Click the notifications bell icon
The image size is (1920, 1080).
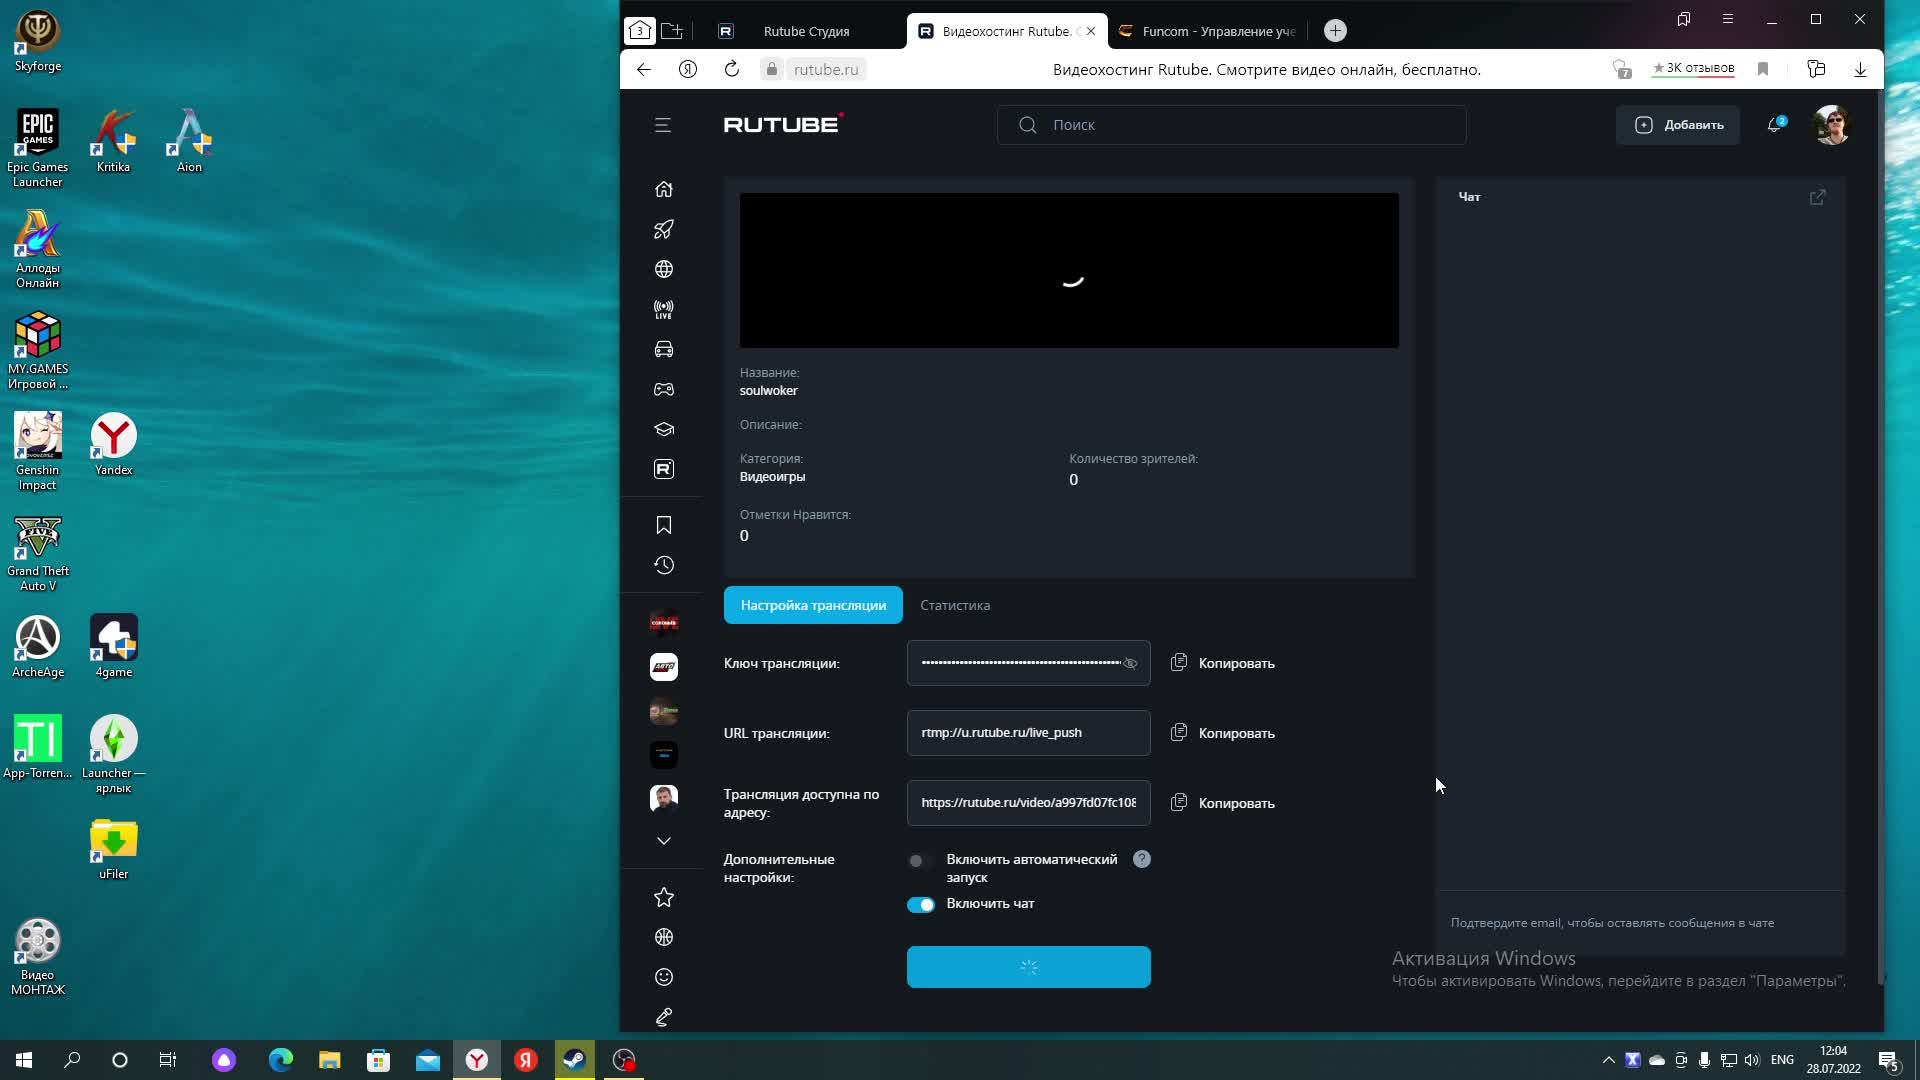pos(1774,125)
